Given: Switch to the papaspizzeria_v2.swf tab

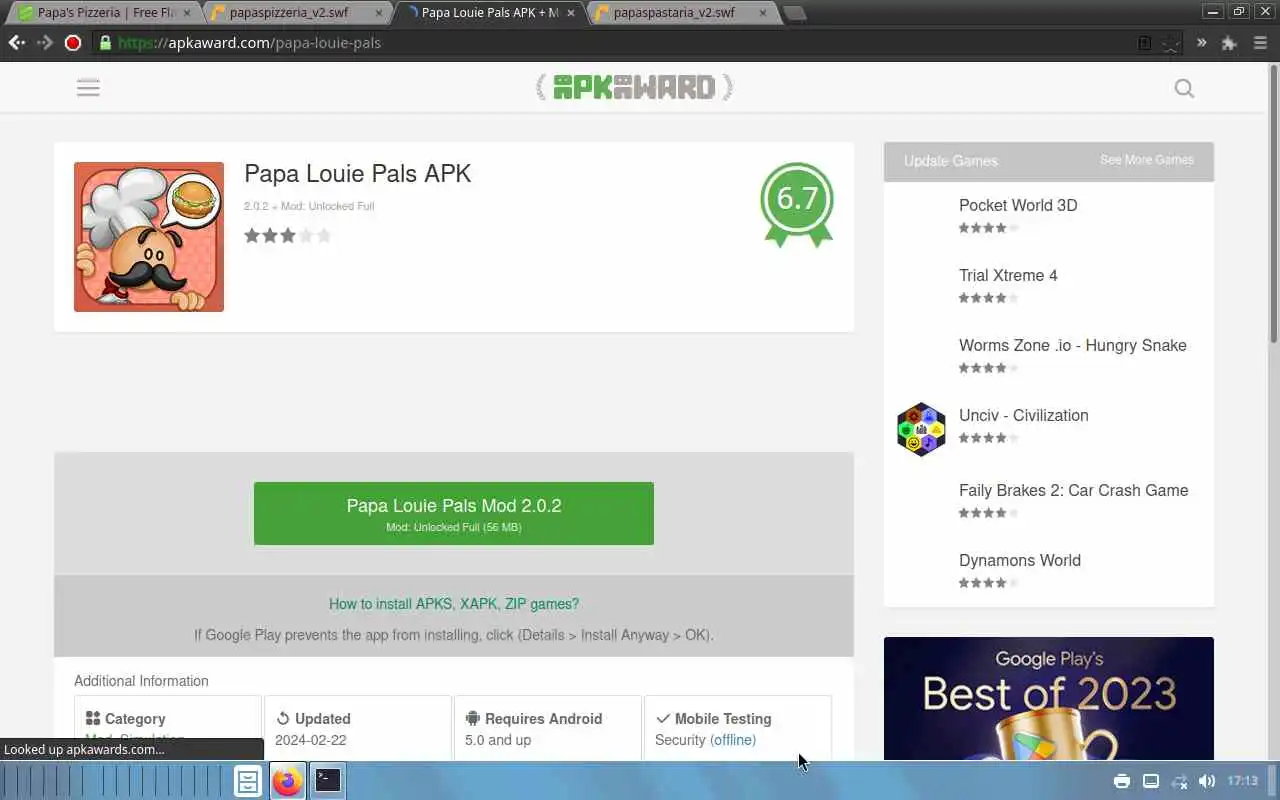Looking at the screenshot, I should [295, 13].
